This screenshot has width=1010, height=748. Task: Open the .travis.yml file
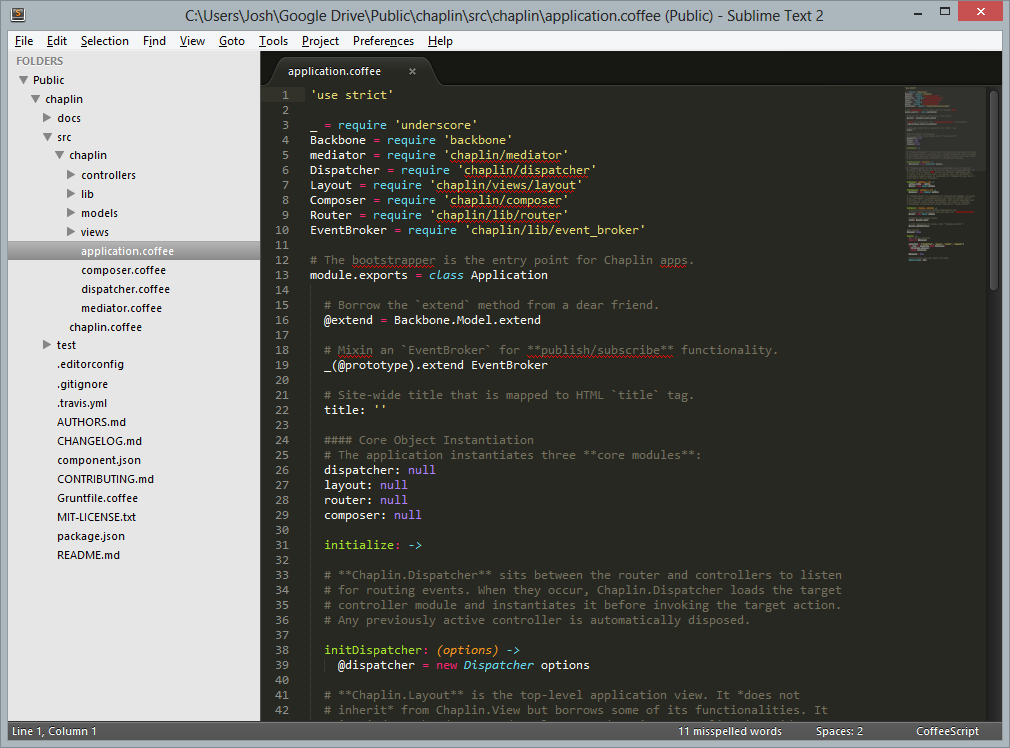pyautogui.click(x=82, y=403)
